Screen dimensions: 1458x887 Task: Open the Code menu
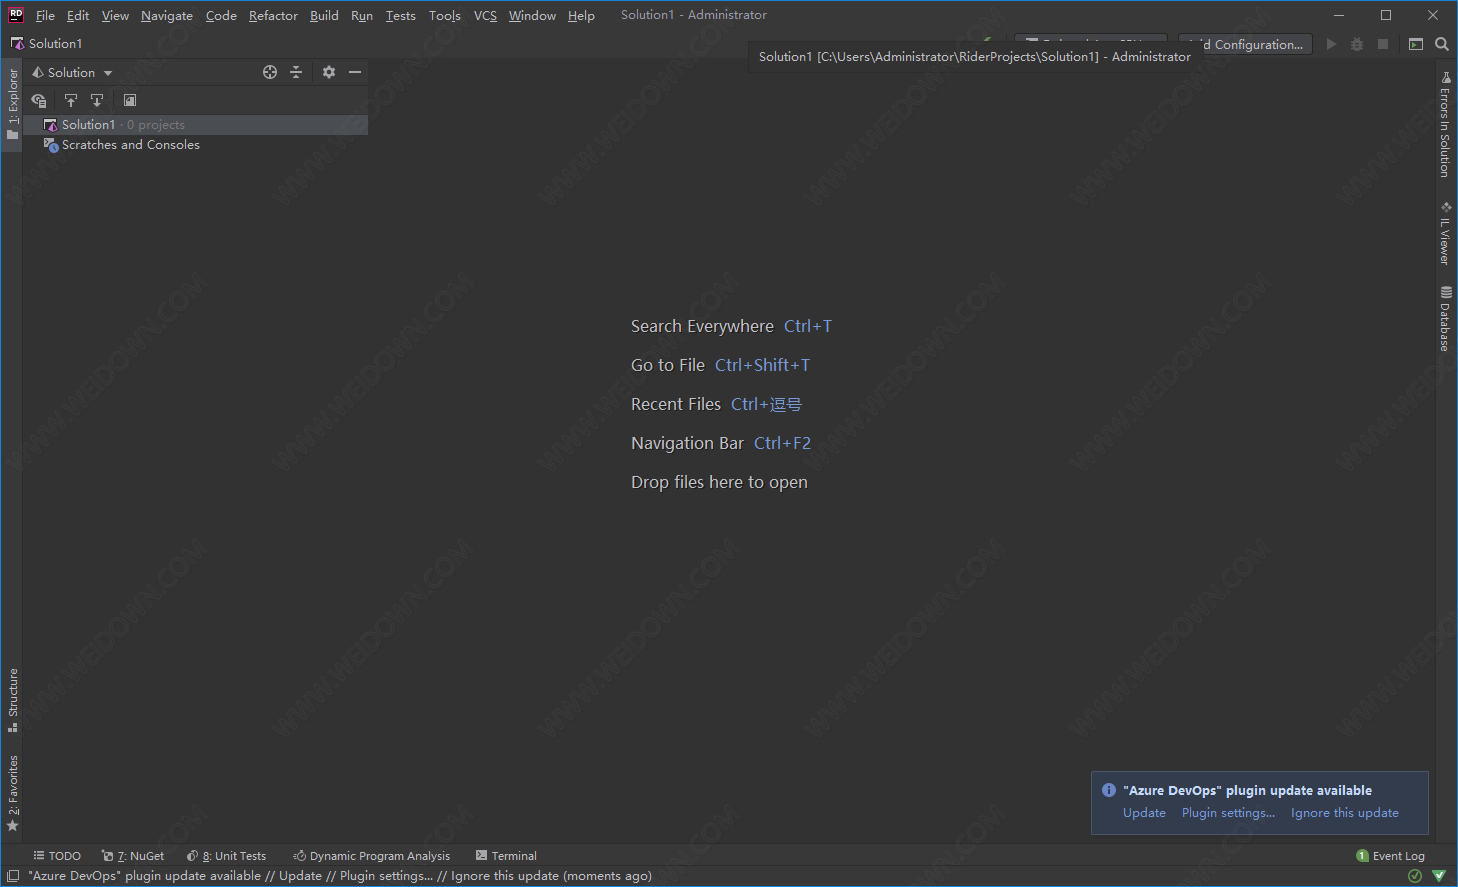[221, 15]
